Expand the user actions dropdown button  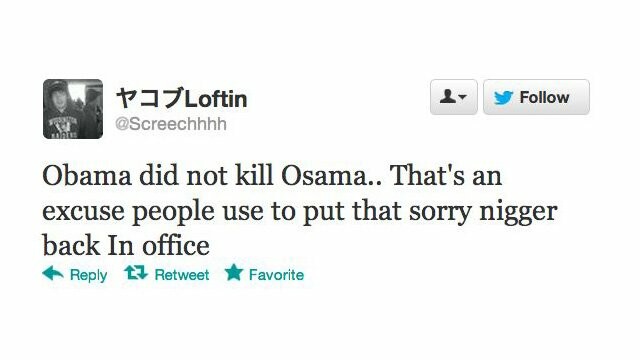point(453,97)
